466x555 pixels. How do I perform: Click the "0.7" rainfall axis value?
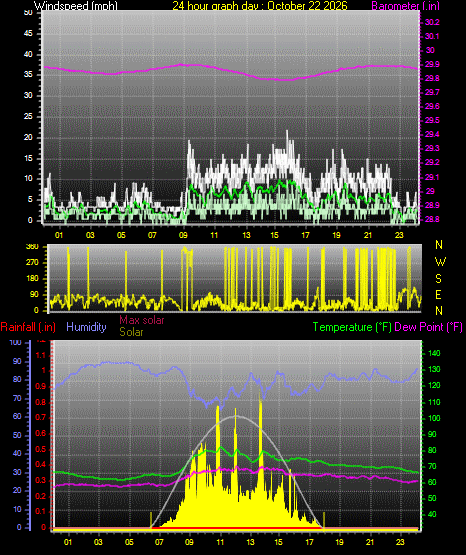[41, 418]
